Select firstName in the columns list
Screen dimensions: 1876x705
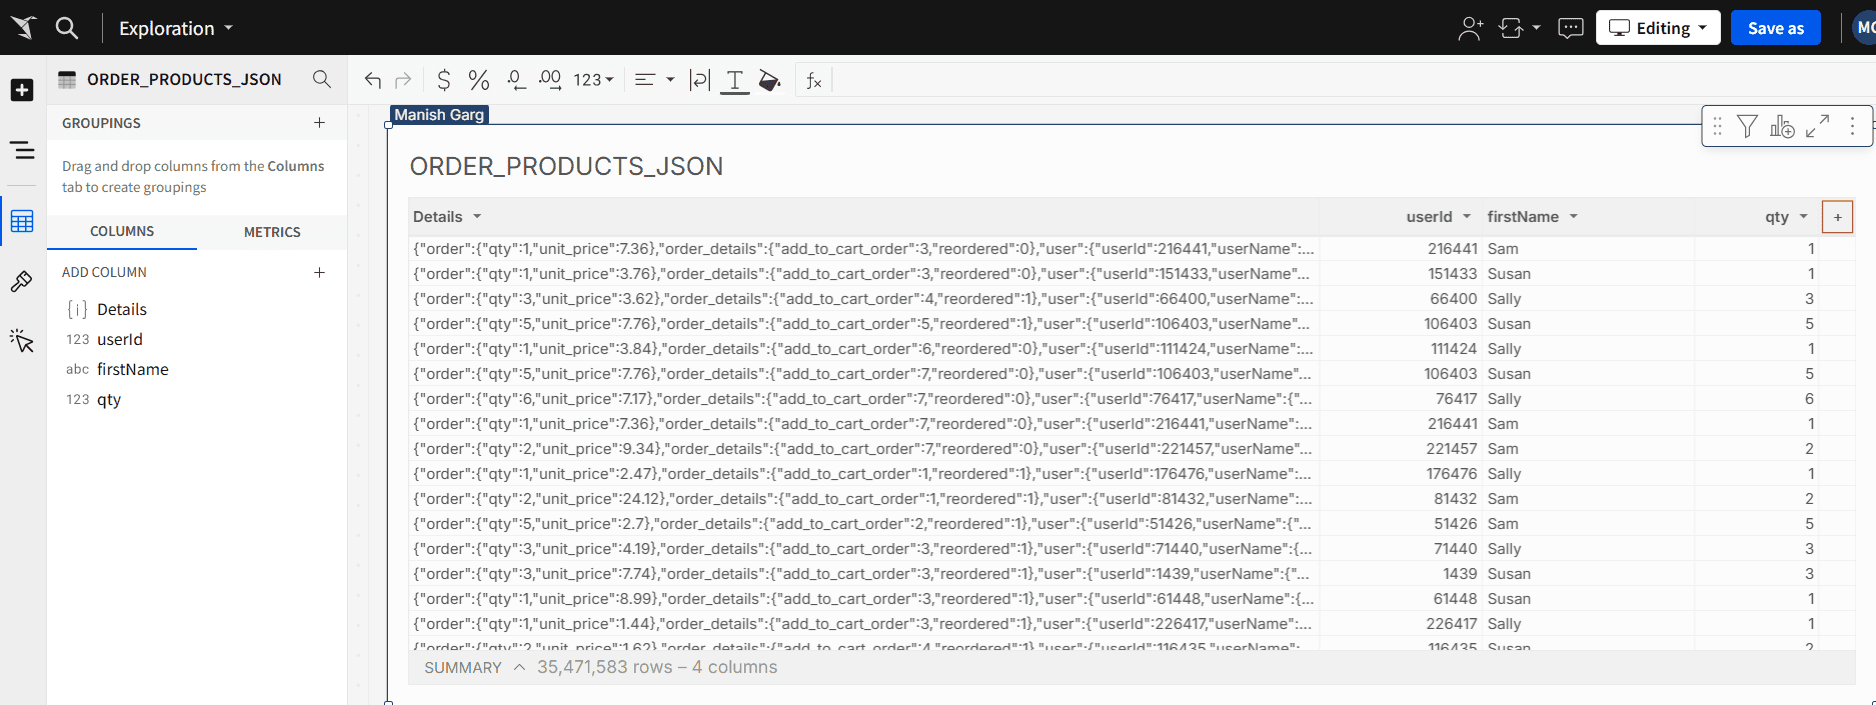point(132,369)
